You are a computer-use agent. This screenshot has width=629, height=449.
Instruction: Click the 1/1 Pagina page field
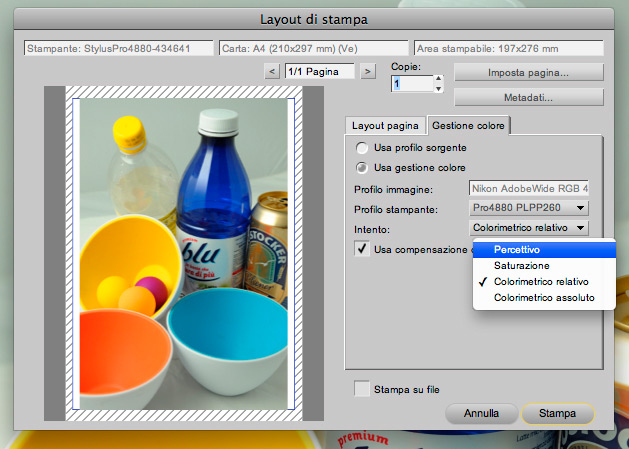coord(320,71)
